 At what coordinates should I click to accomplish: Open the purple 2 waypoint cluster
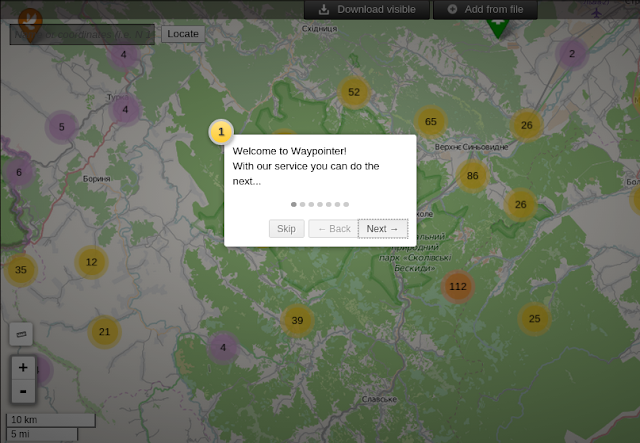tap(572, 53)
